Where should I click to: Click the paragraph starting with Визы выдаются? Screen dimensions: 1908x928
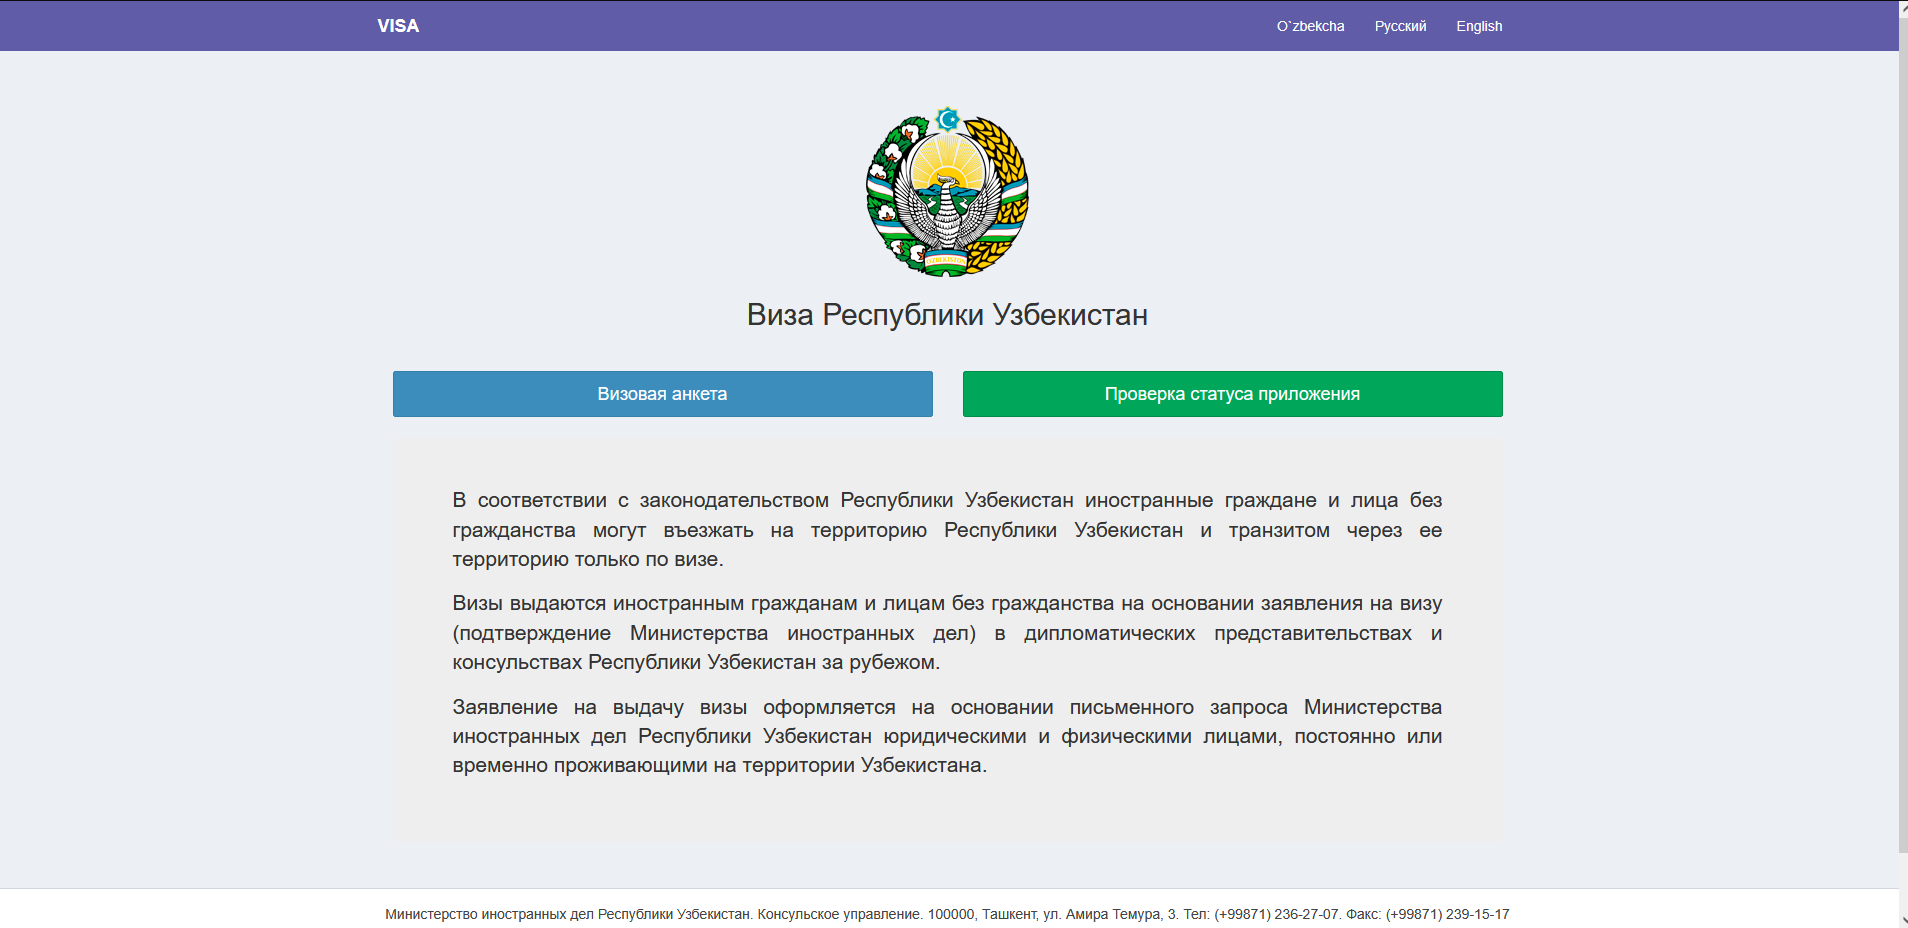[x=947, y=632]
